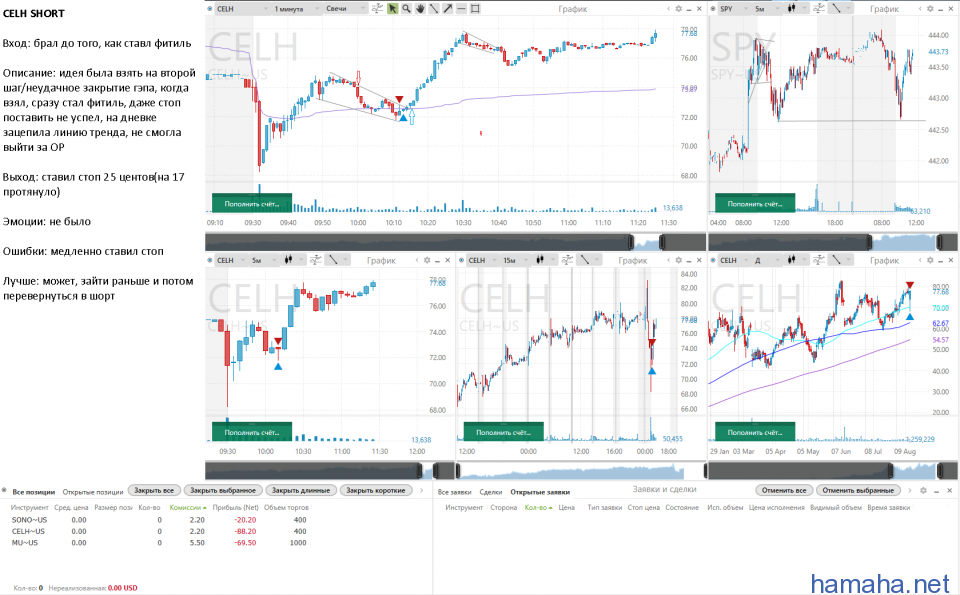The height and width of the screenshot is (595, 960).
Task: Click candlestick style icon in CELH 15m chart
Action: point(539,260)
